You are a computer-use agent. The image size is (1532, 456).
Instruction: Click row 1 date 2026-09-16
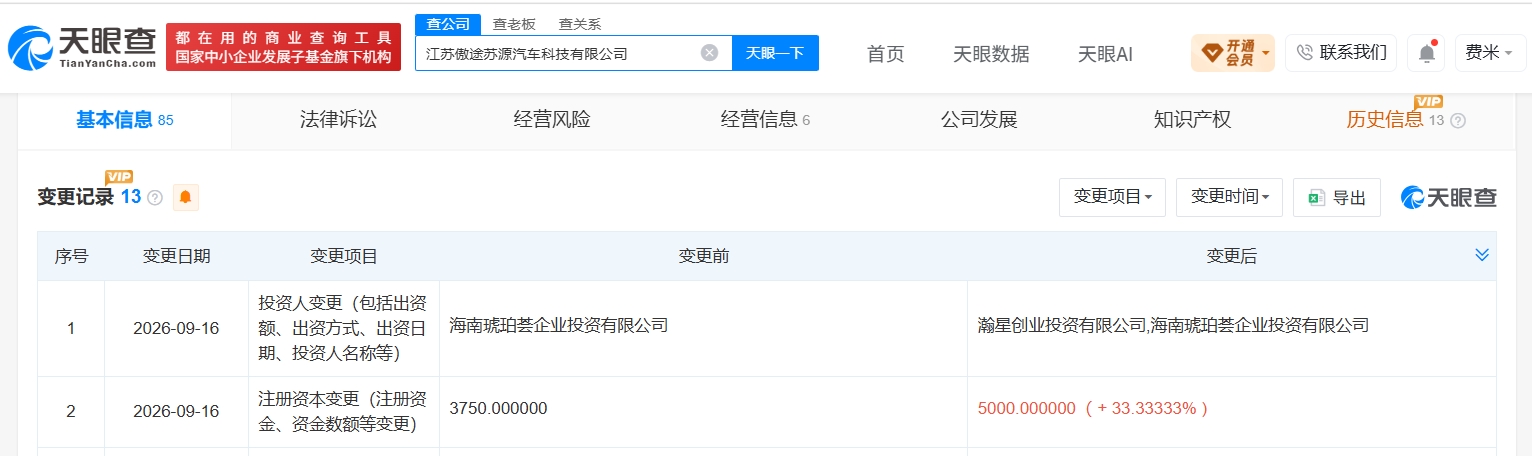176,328
